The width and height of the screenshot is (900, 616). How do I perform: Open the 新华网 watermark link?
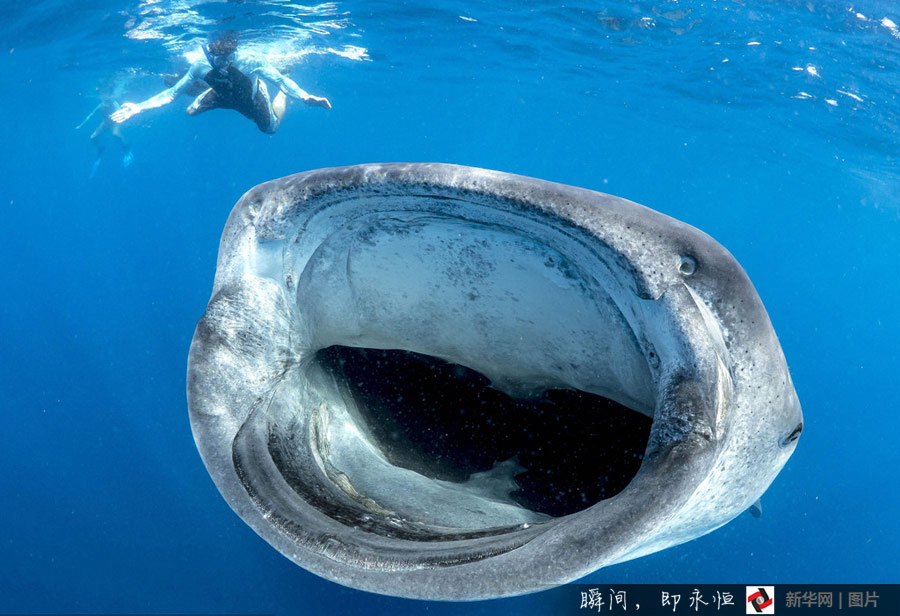808,600
